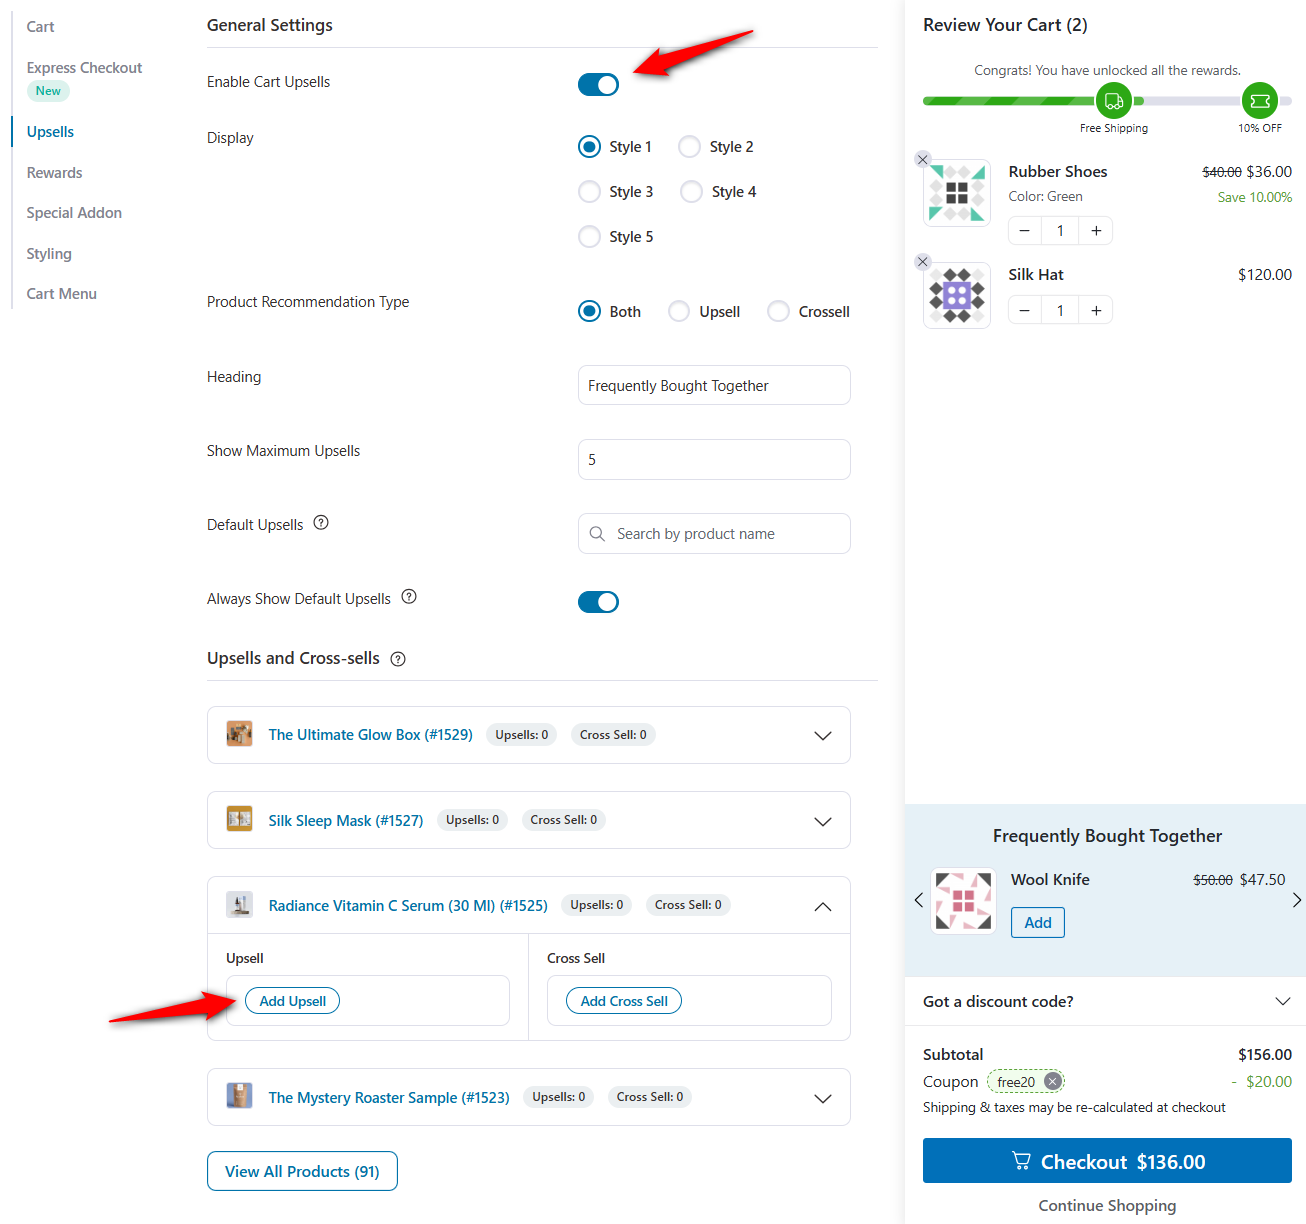The width and height of the screenshot is (1306, 1224).
Task: Click the 10% OFF reward icon
Action: click(x=1260, y=100)
